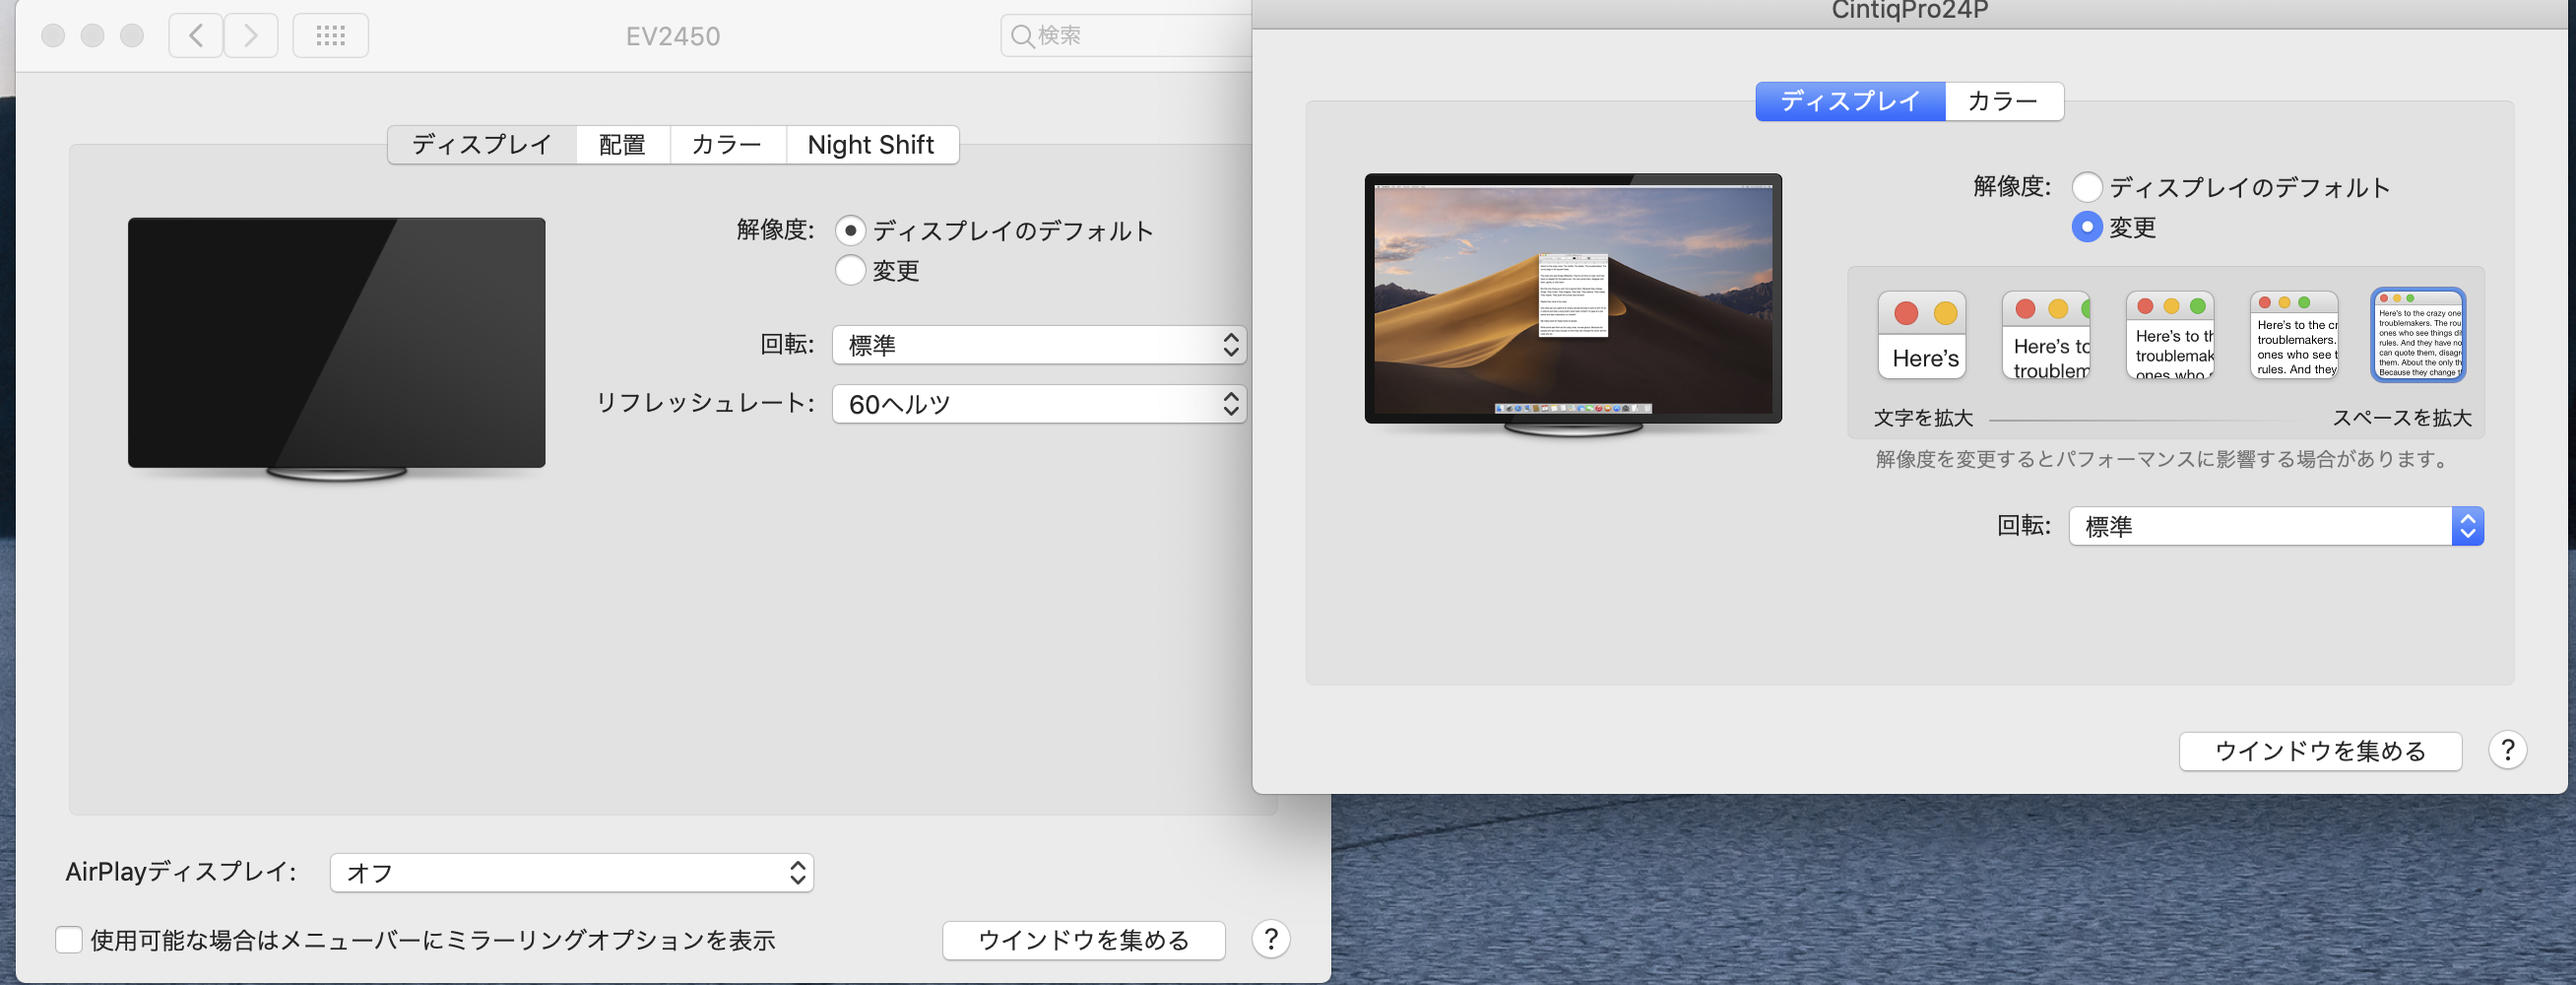This screenshot has height=985, width=2576.
Task: Show all preferences grid icon
Action: click(331, 36)
